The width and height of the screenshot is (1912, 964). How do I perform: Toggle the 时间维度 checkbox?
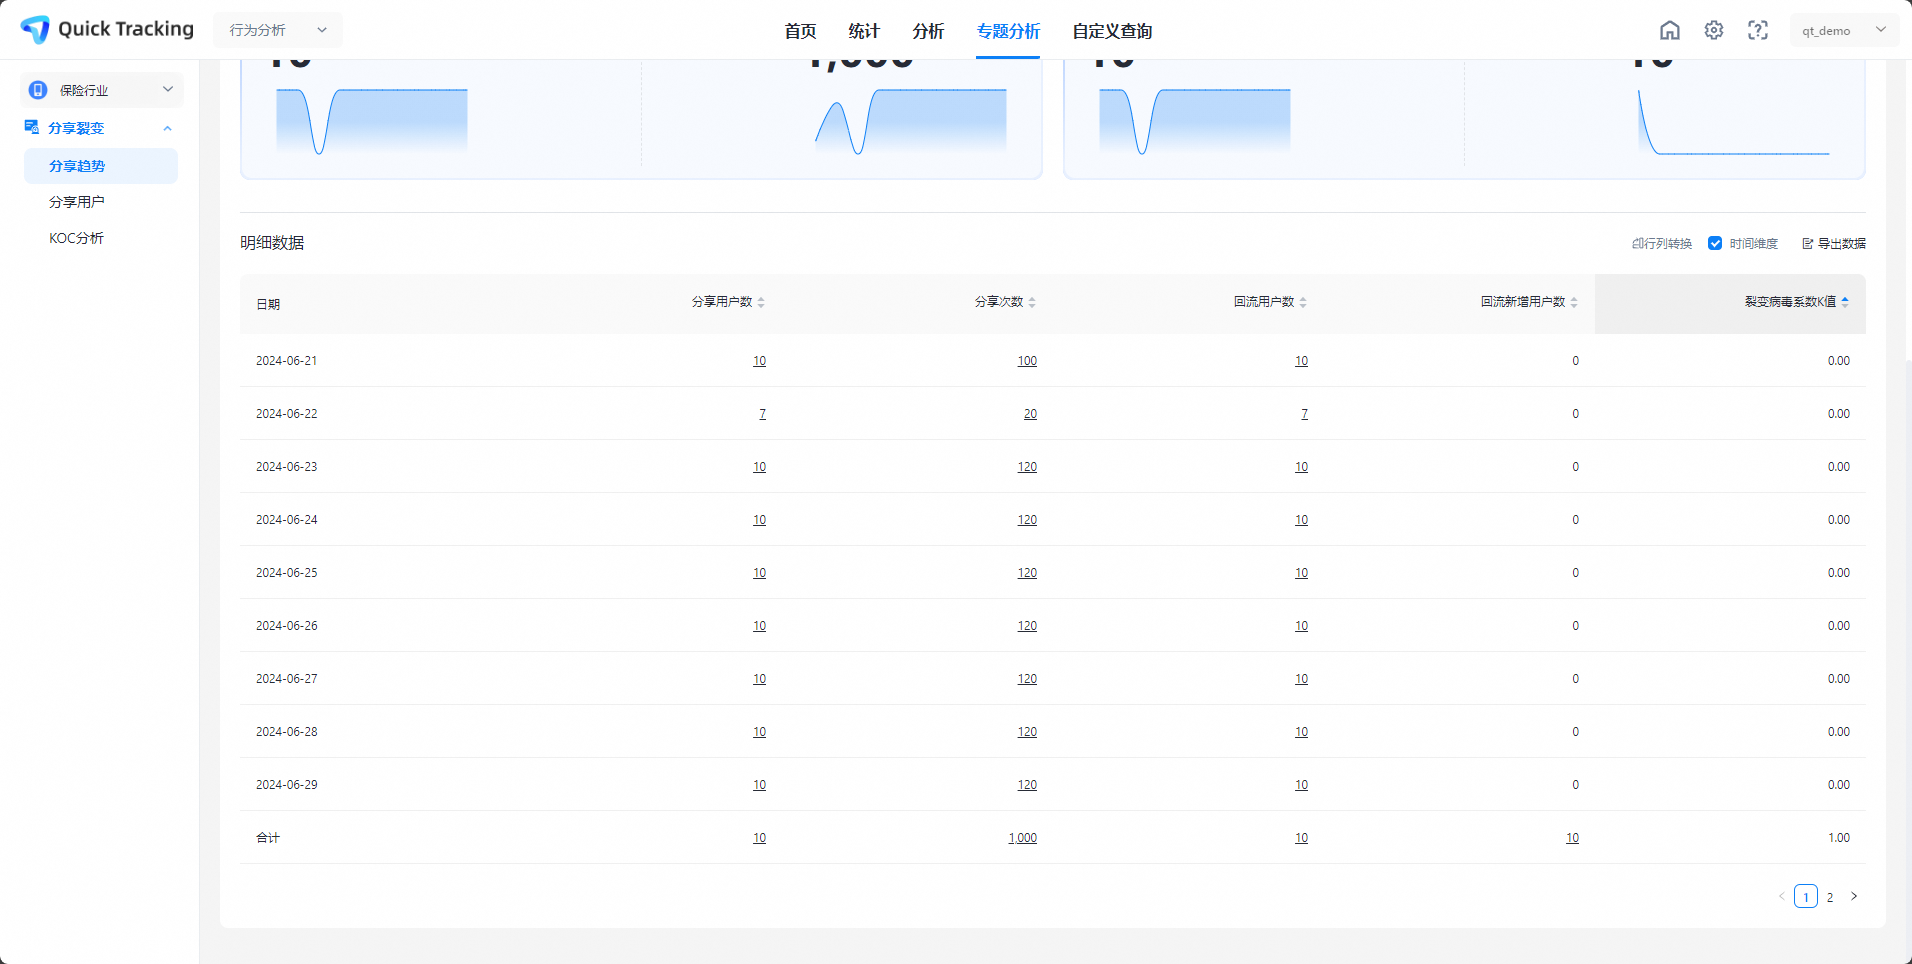click(x=1715, y=243)
